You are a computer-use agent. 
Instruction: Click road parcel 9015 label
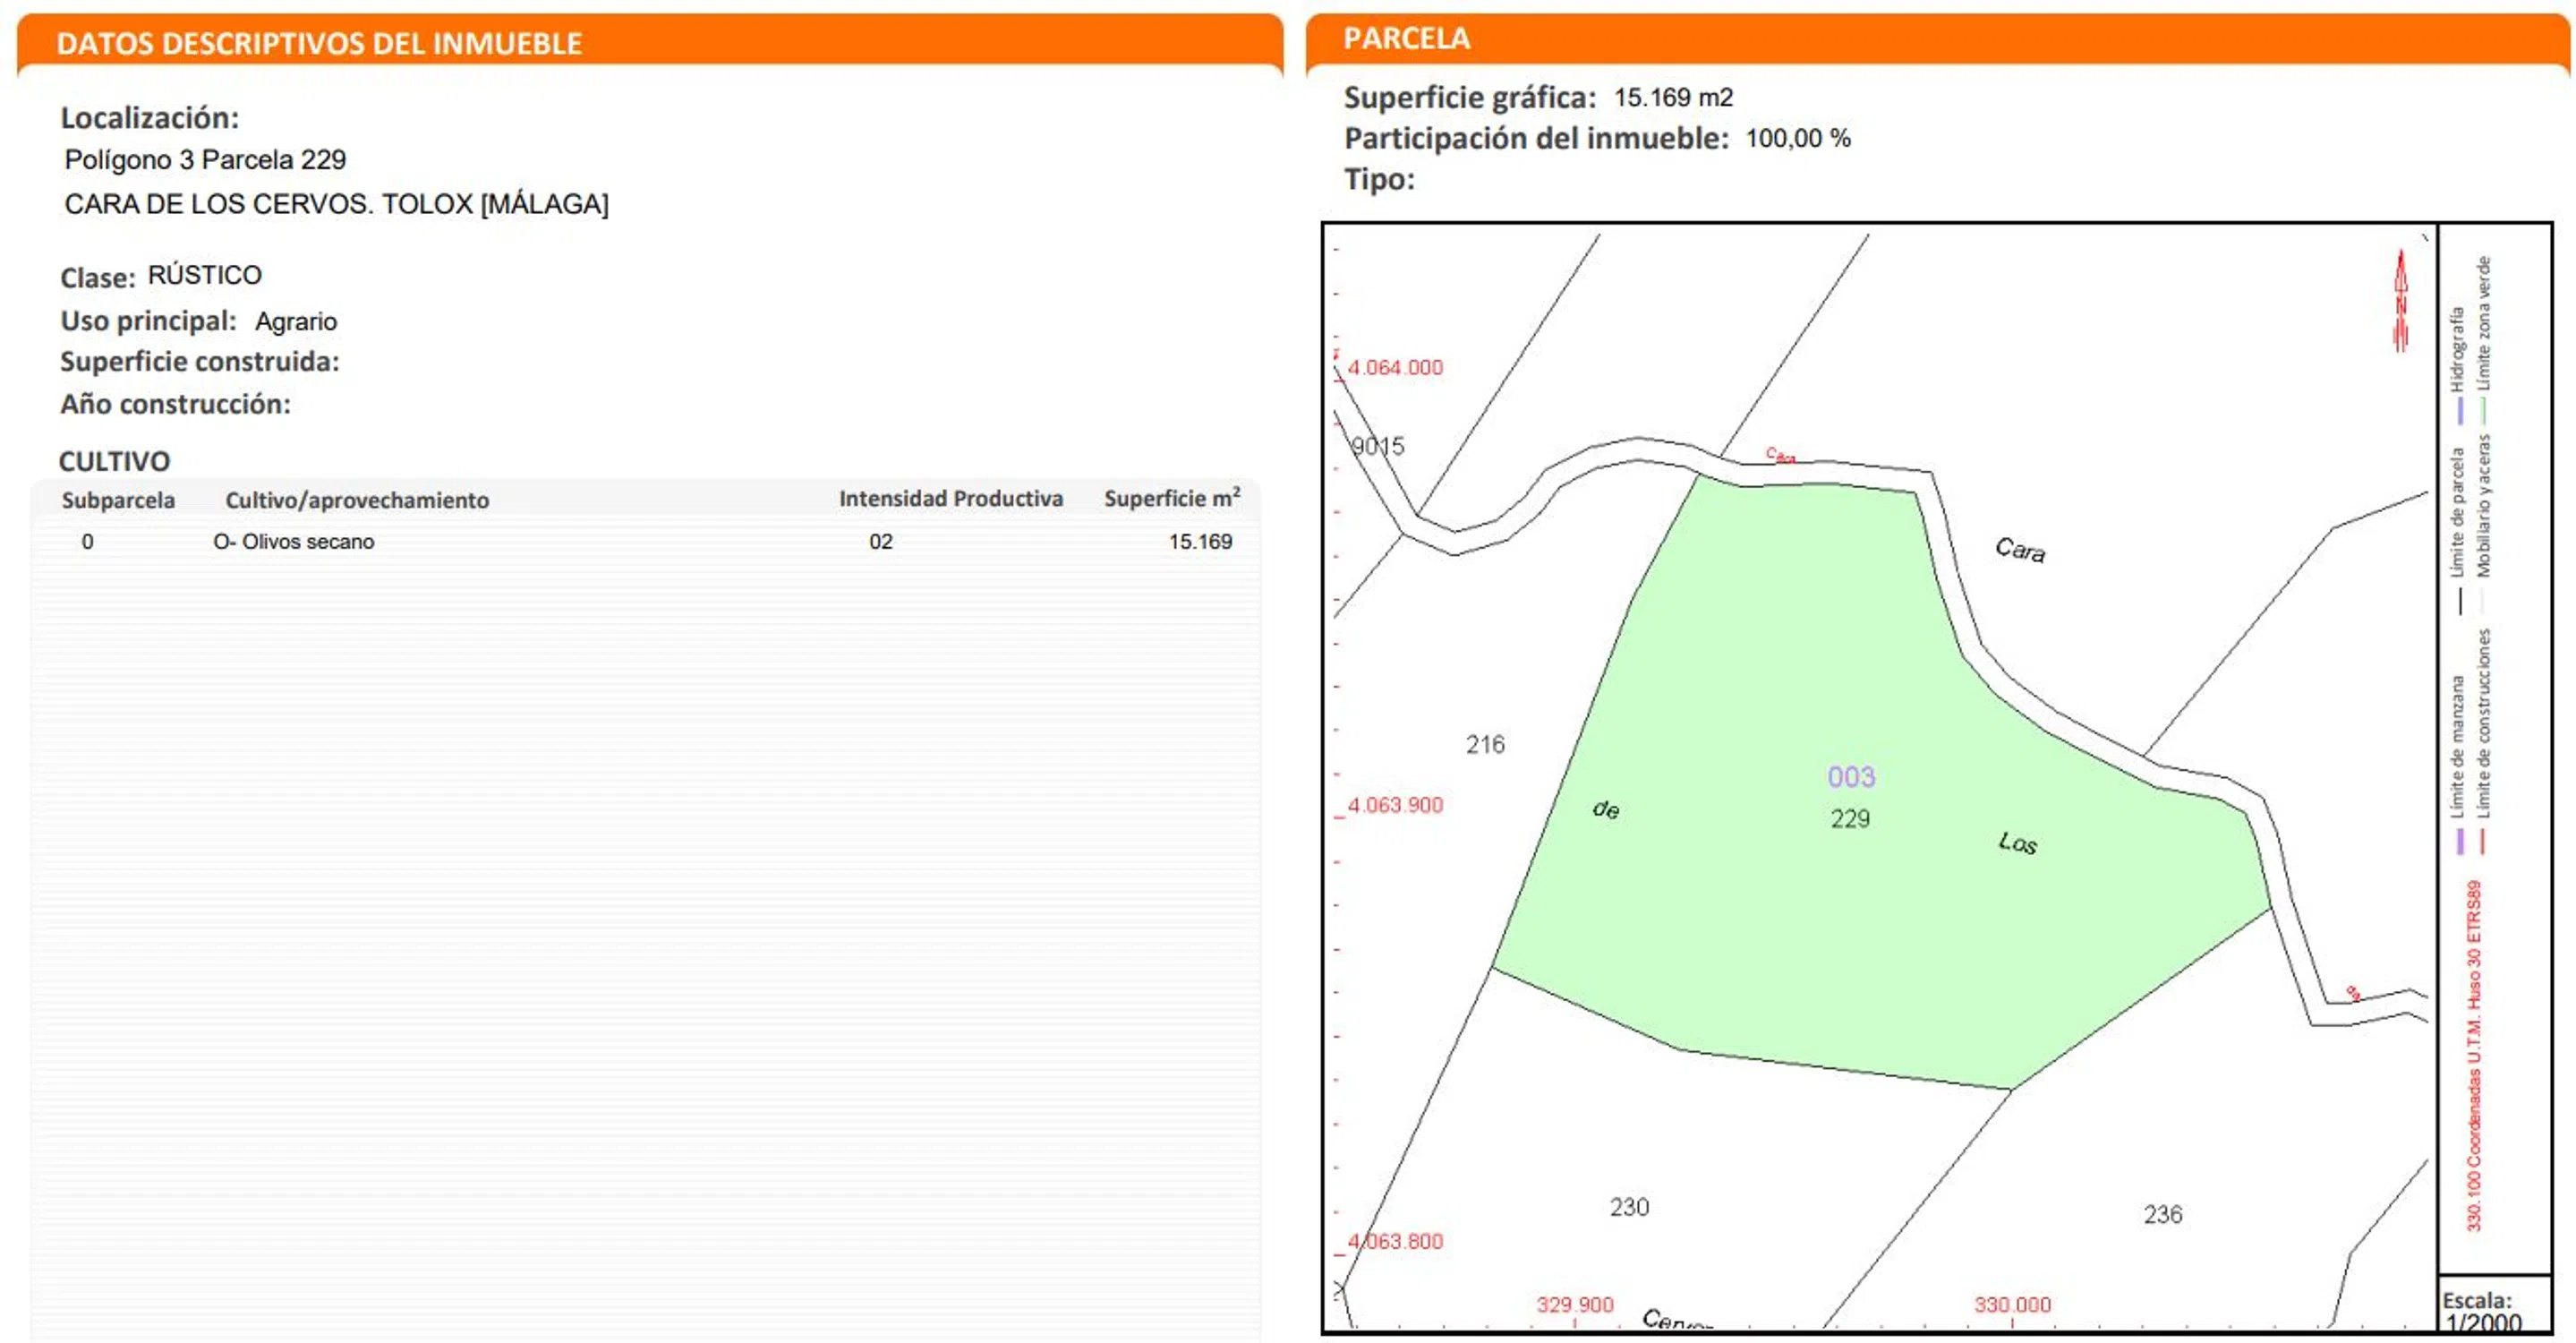pyautogui.click(x=1378, y=446)
